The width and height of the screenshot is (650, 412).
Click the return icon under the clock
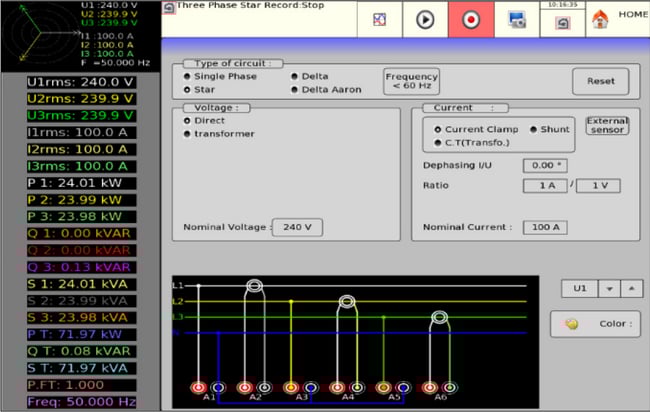pos(563,23)
